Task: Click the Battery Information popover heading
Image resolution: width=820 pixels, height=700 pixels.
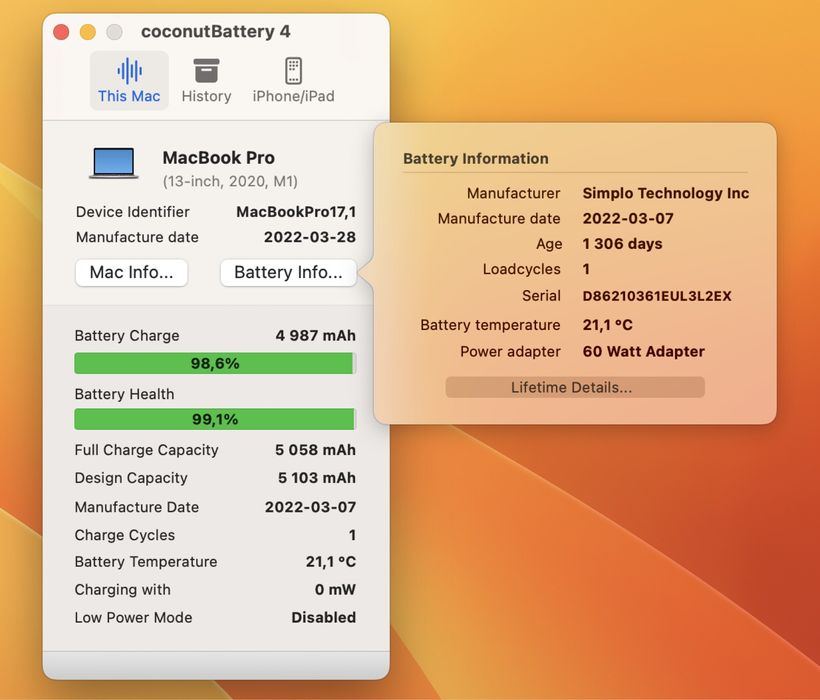Action: [x=476, y=158]
